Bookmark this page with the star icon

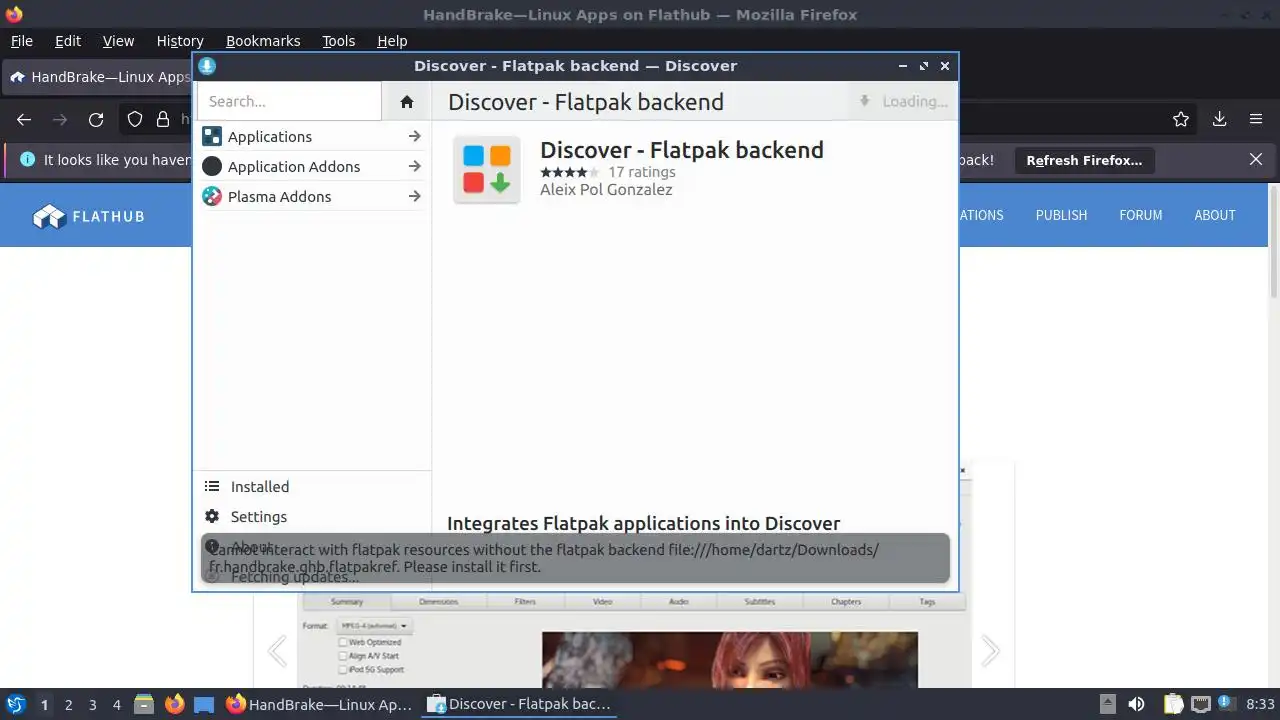1181,119
